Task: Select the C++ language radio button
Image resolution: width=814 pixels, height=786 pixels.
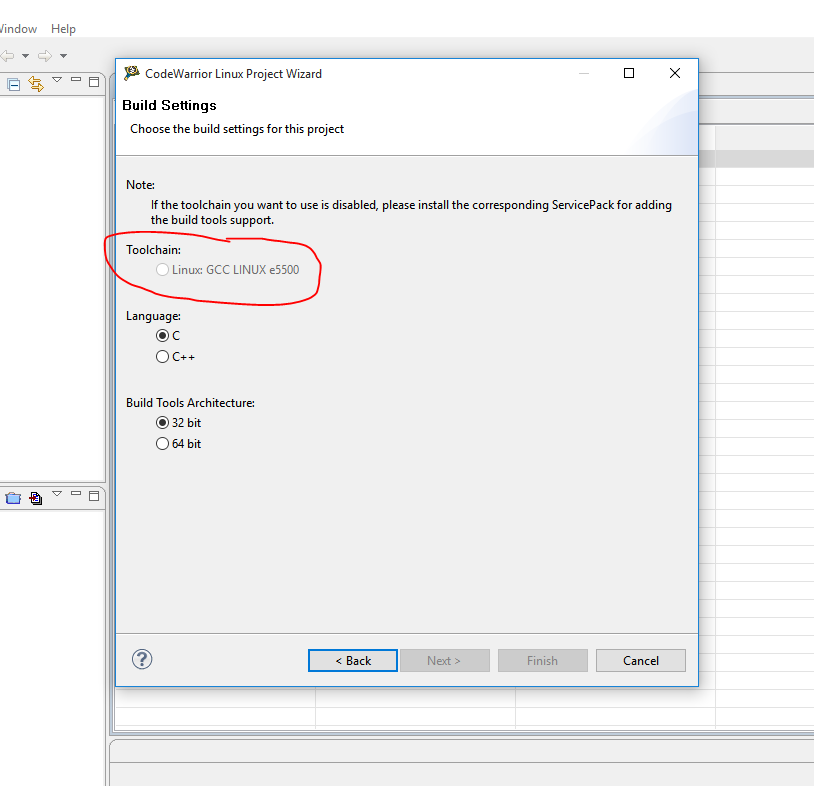Action: pos(162,357)
